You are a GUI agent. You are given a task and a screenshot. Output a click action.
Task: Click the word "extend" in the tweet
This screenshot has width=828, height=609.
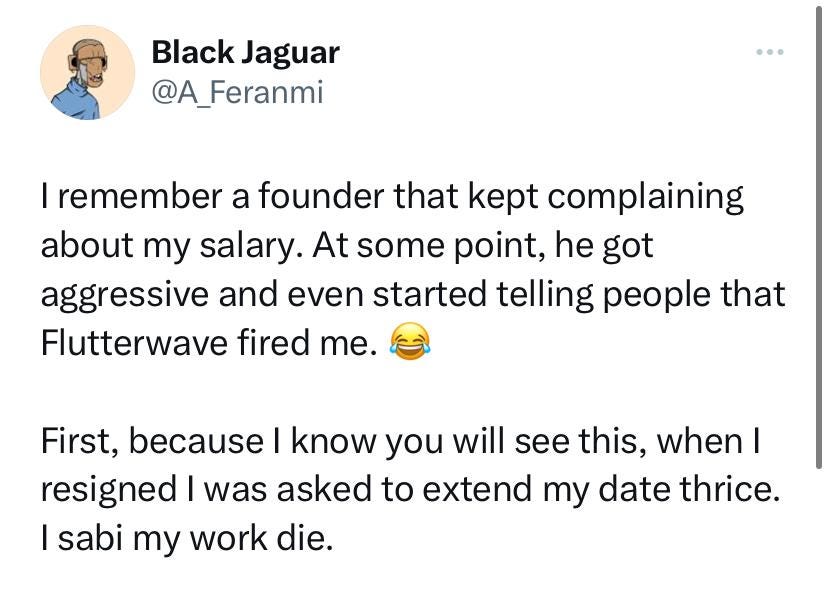pyautogui.click(x=477, y=489)
